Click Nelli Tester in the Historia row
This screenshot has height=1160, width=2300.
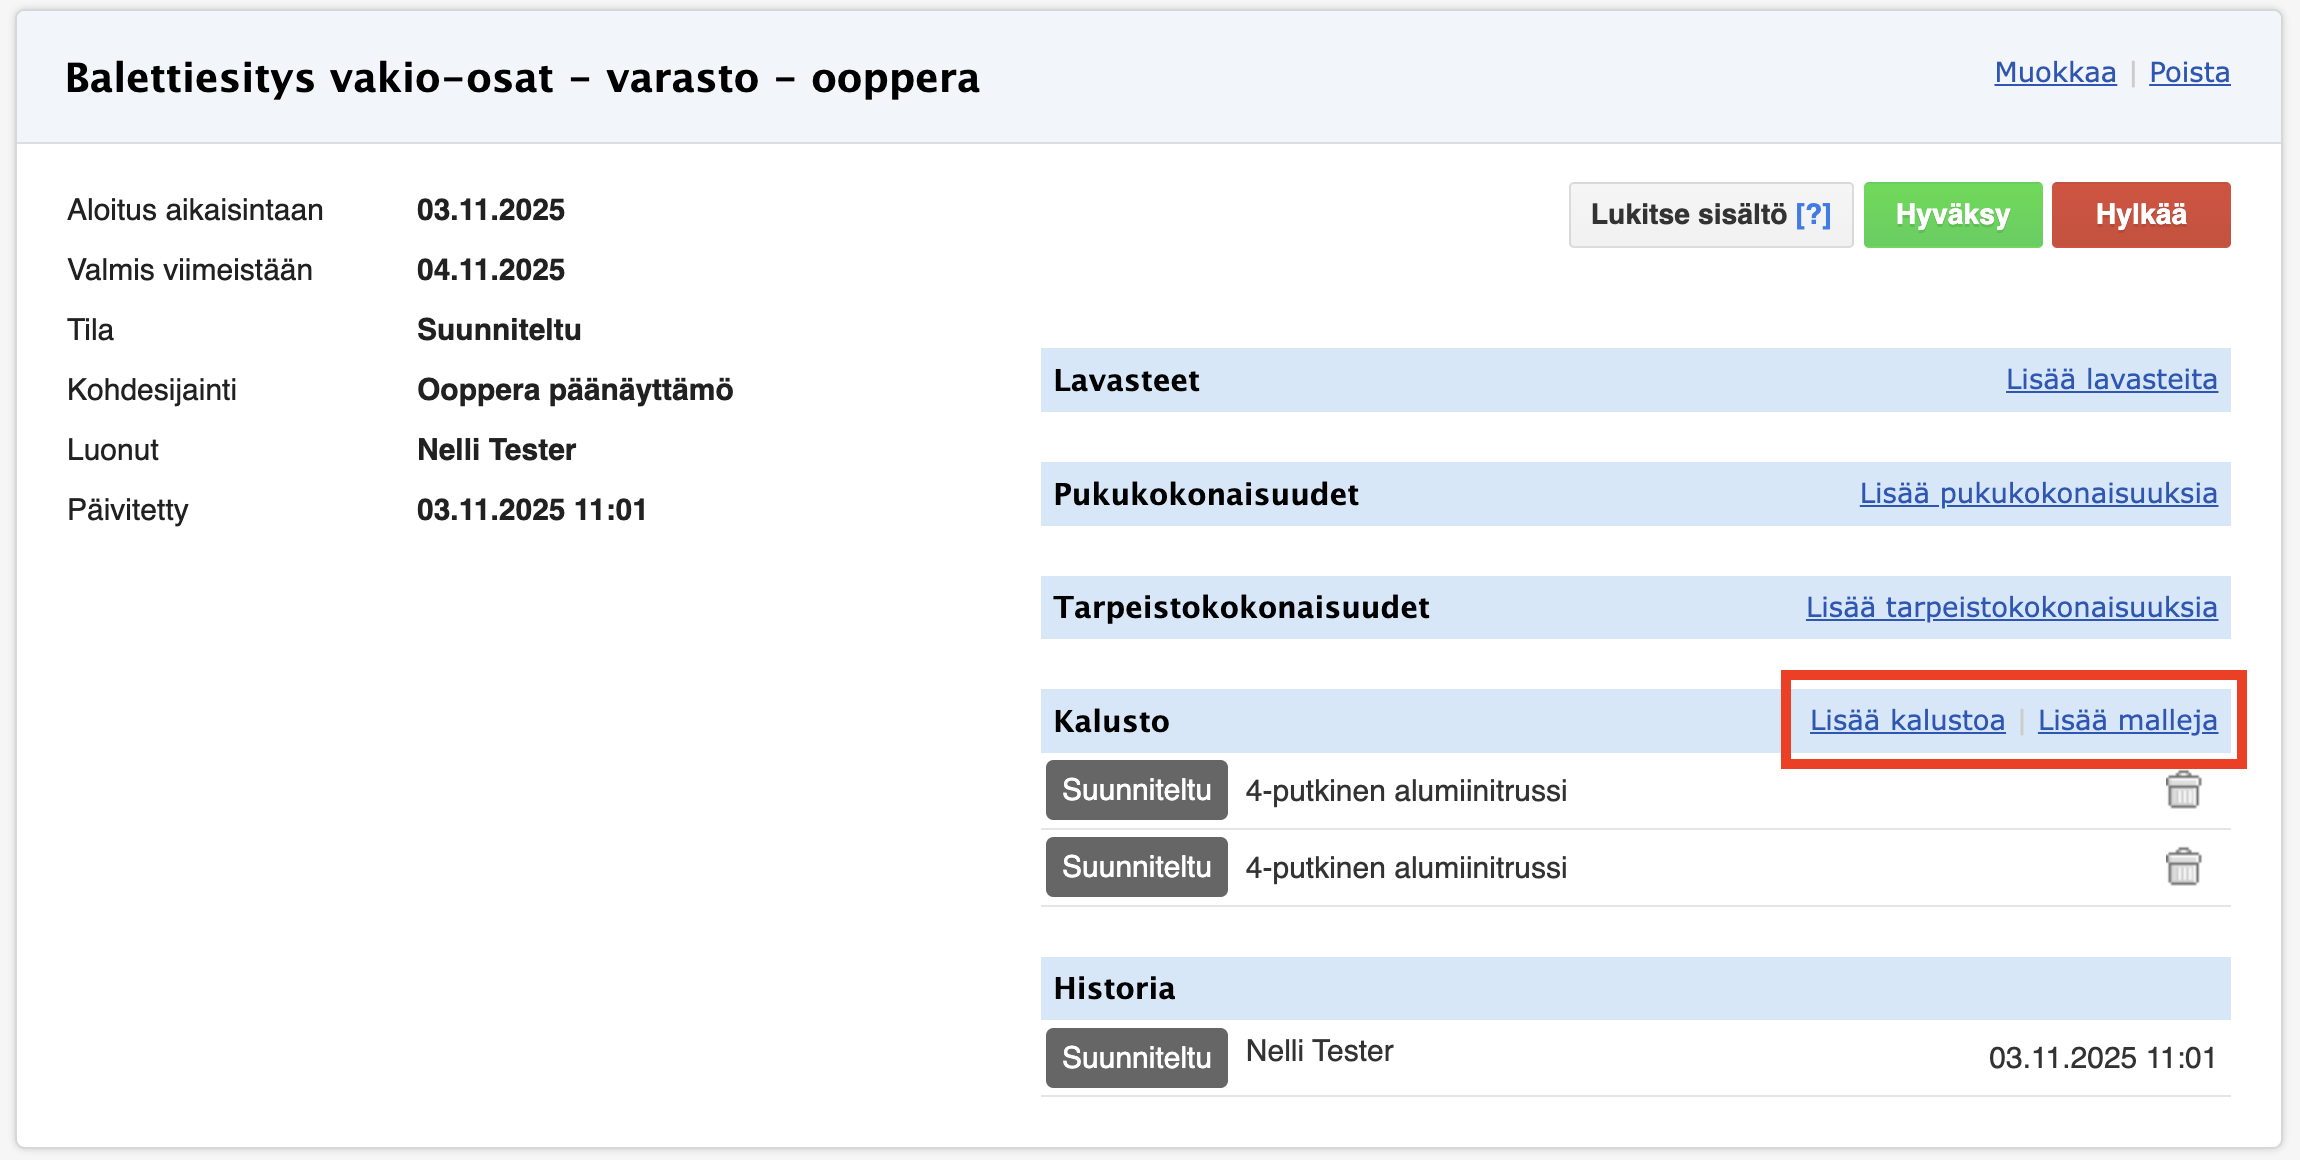[1319, 1051]
